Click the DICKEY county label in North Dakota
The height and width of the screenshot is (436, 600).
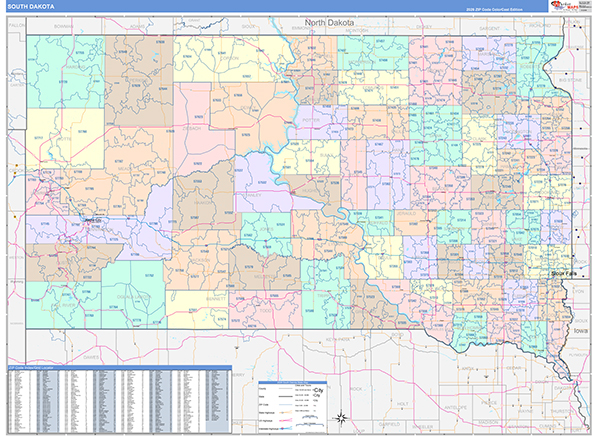pos(424,27)
